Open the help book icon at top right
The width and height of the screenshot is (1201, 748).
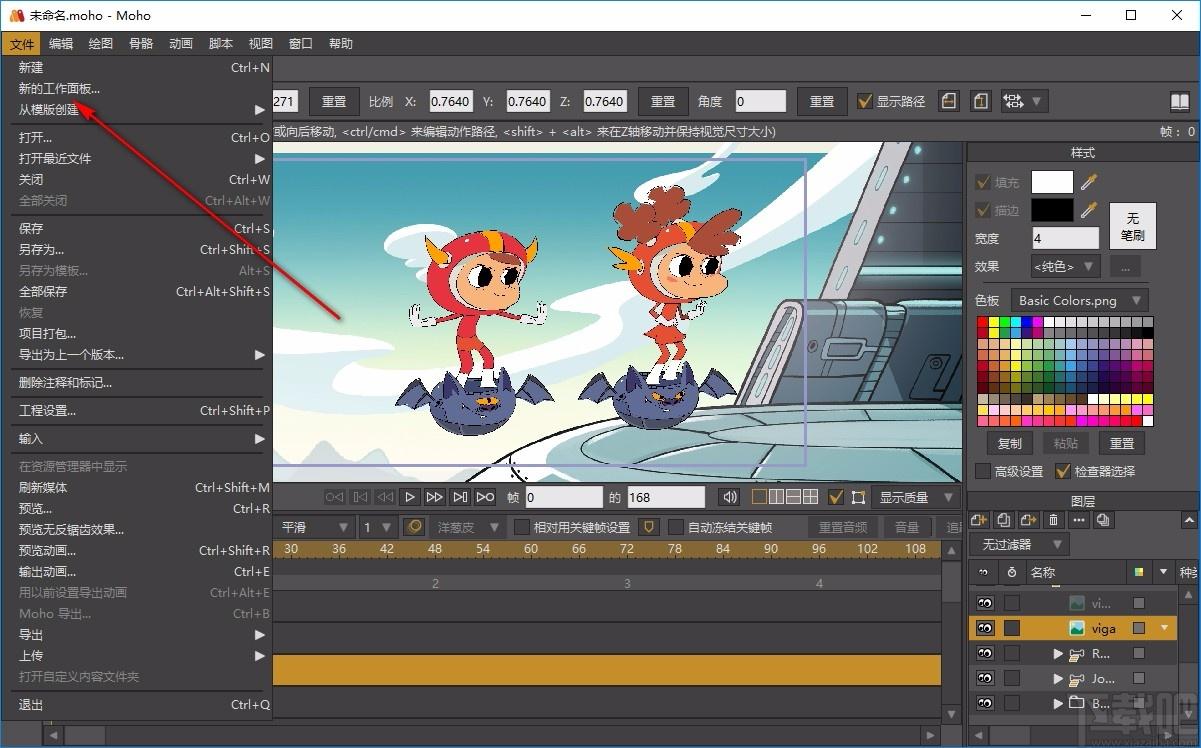coord(1181,101)
